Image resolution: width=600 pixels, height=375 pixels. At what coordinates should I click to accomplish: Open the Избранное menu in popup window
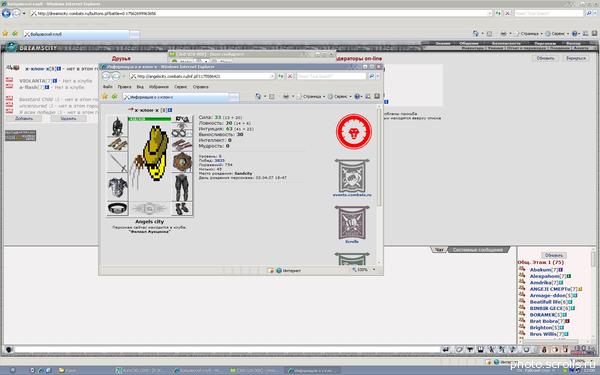pyautogui.click(x=159, y=87)
